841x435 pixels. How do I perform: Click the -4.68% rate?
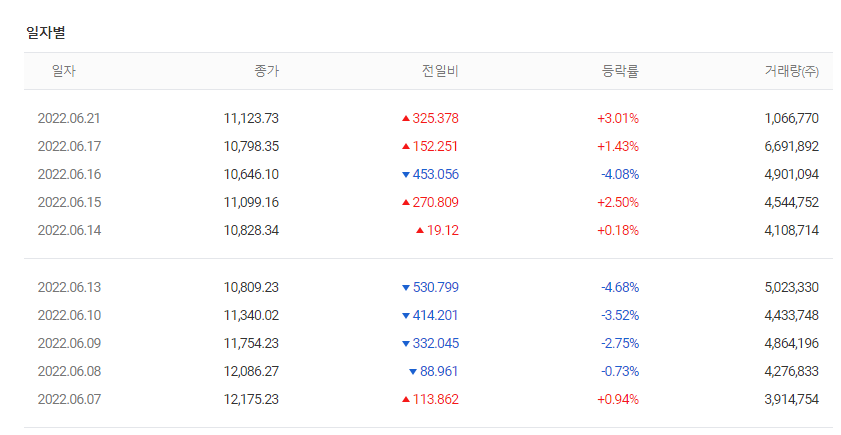[x=620, y=287]
